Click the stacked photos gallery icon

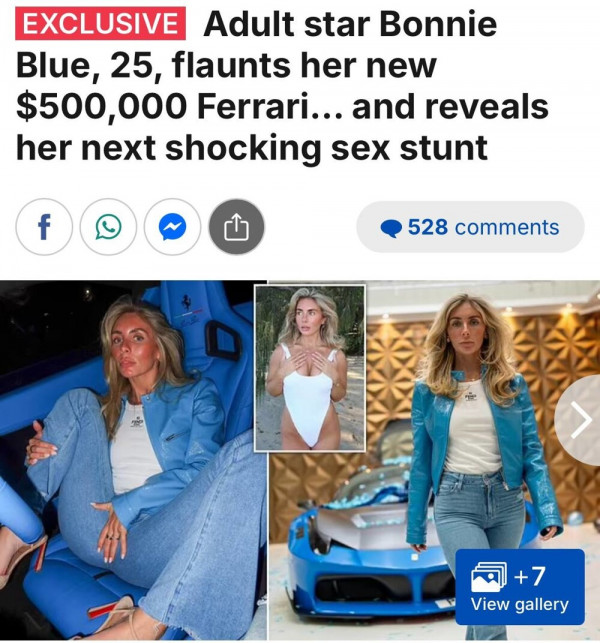(x=489, y=576)
